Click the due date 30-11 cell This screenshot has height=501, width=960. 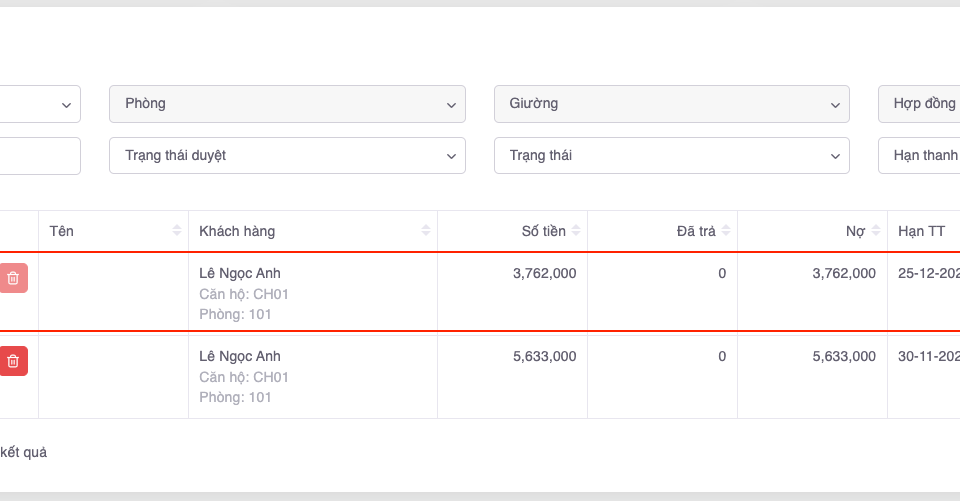pyautogui.click(x=928, y=356)
